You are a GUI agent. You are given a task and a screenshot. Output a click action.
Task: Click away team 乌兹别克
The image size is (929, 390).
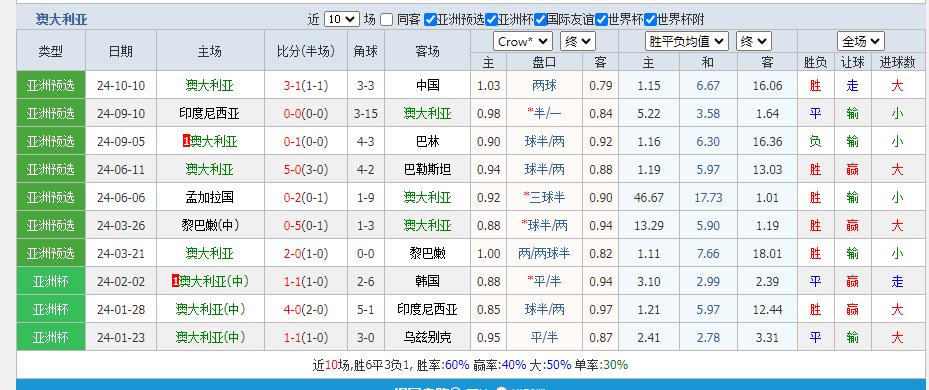[x=427, y=337]
